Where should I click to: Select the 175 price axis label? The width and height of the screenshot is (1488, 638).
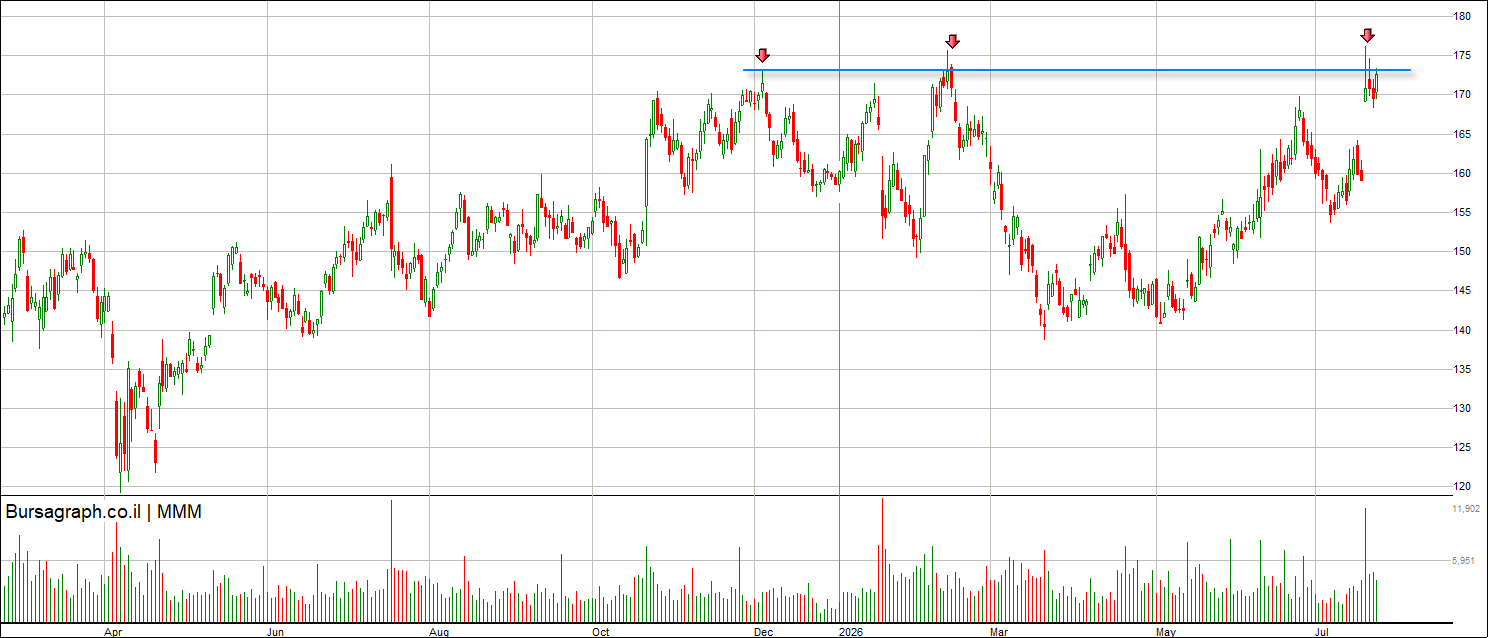pyautogui.click(x=1462, y=55)
